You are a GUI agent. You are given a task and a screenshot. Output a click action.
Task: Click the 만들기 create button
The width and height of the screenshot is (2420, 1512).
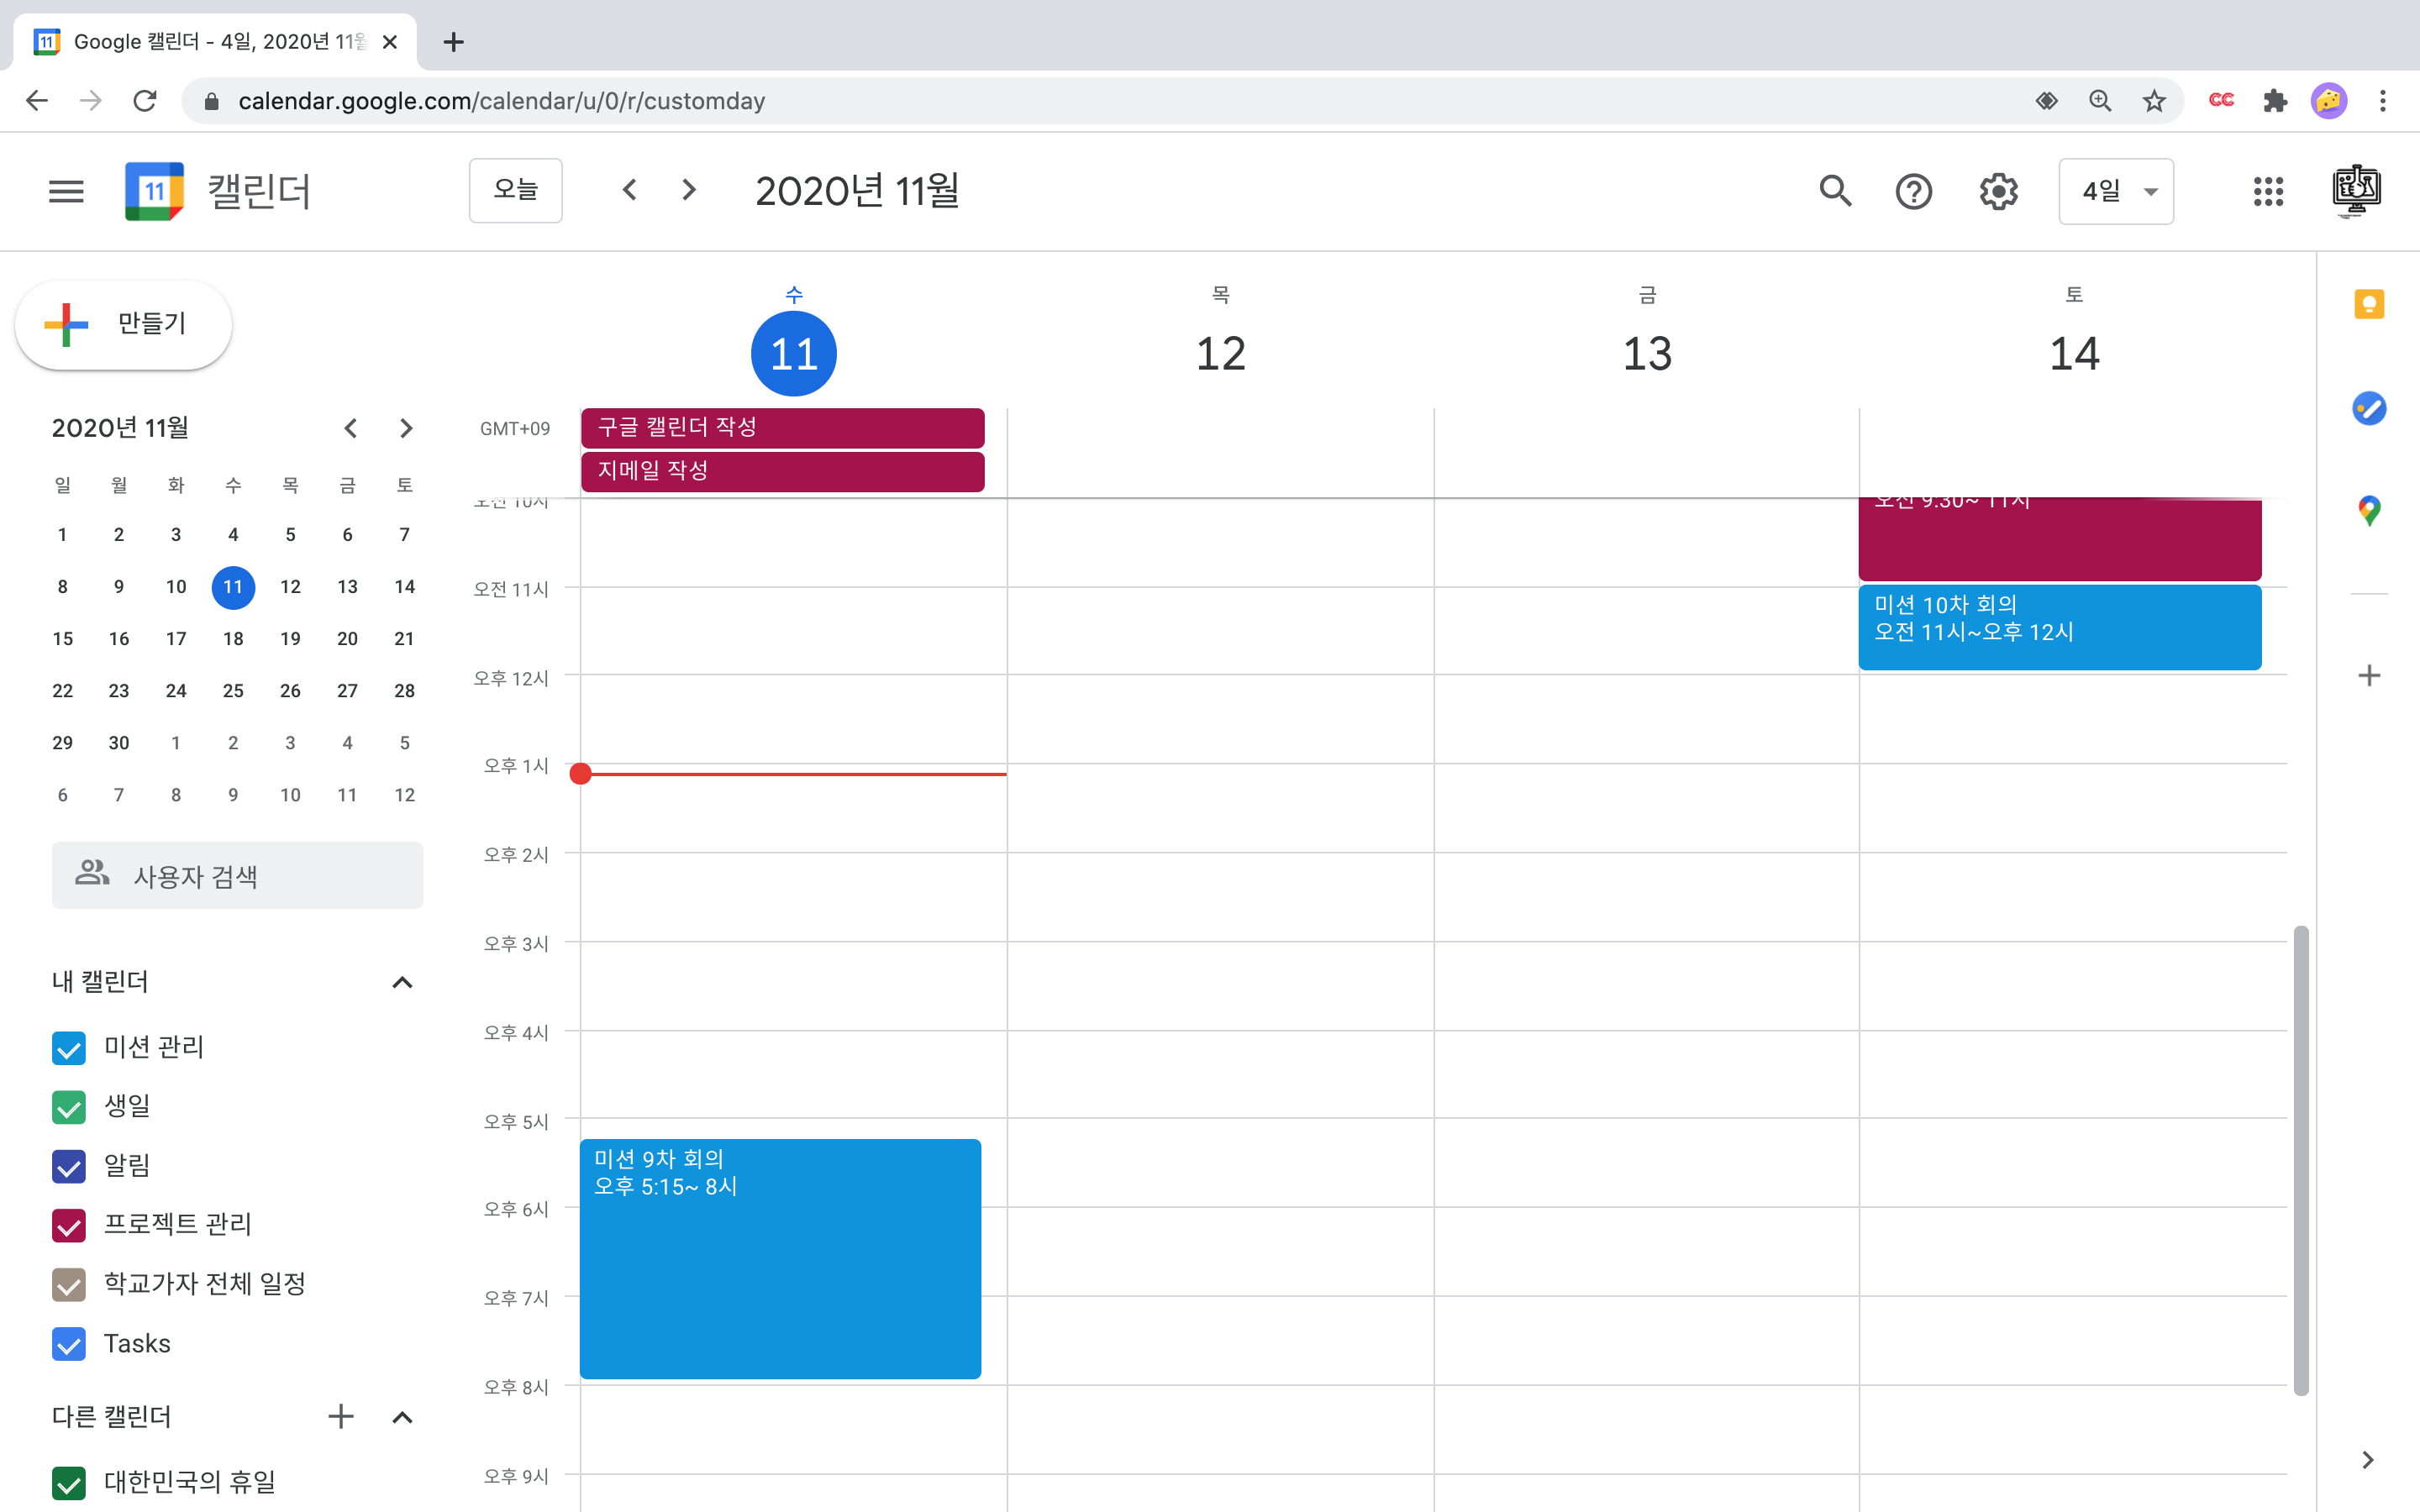click(x=124, y=324)
